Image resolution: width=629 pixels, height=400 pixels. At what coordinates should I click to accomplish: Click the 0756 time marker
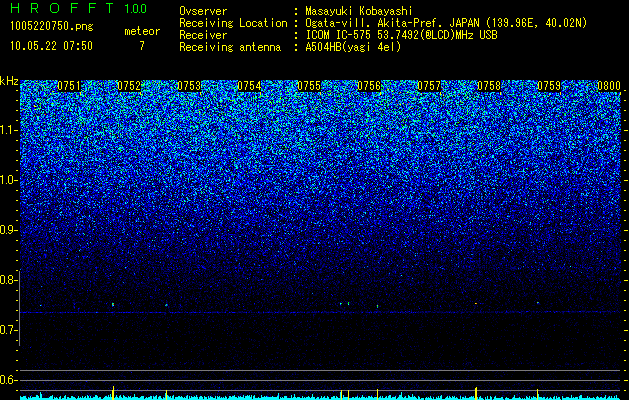point(369,86)
